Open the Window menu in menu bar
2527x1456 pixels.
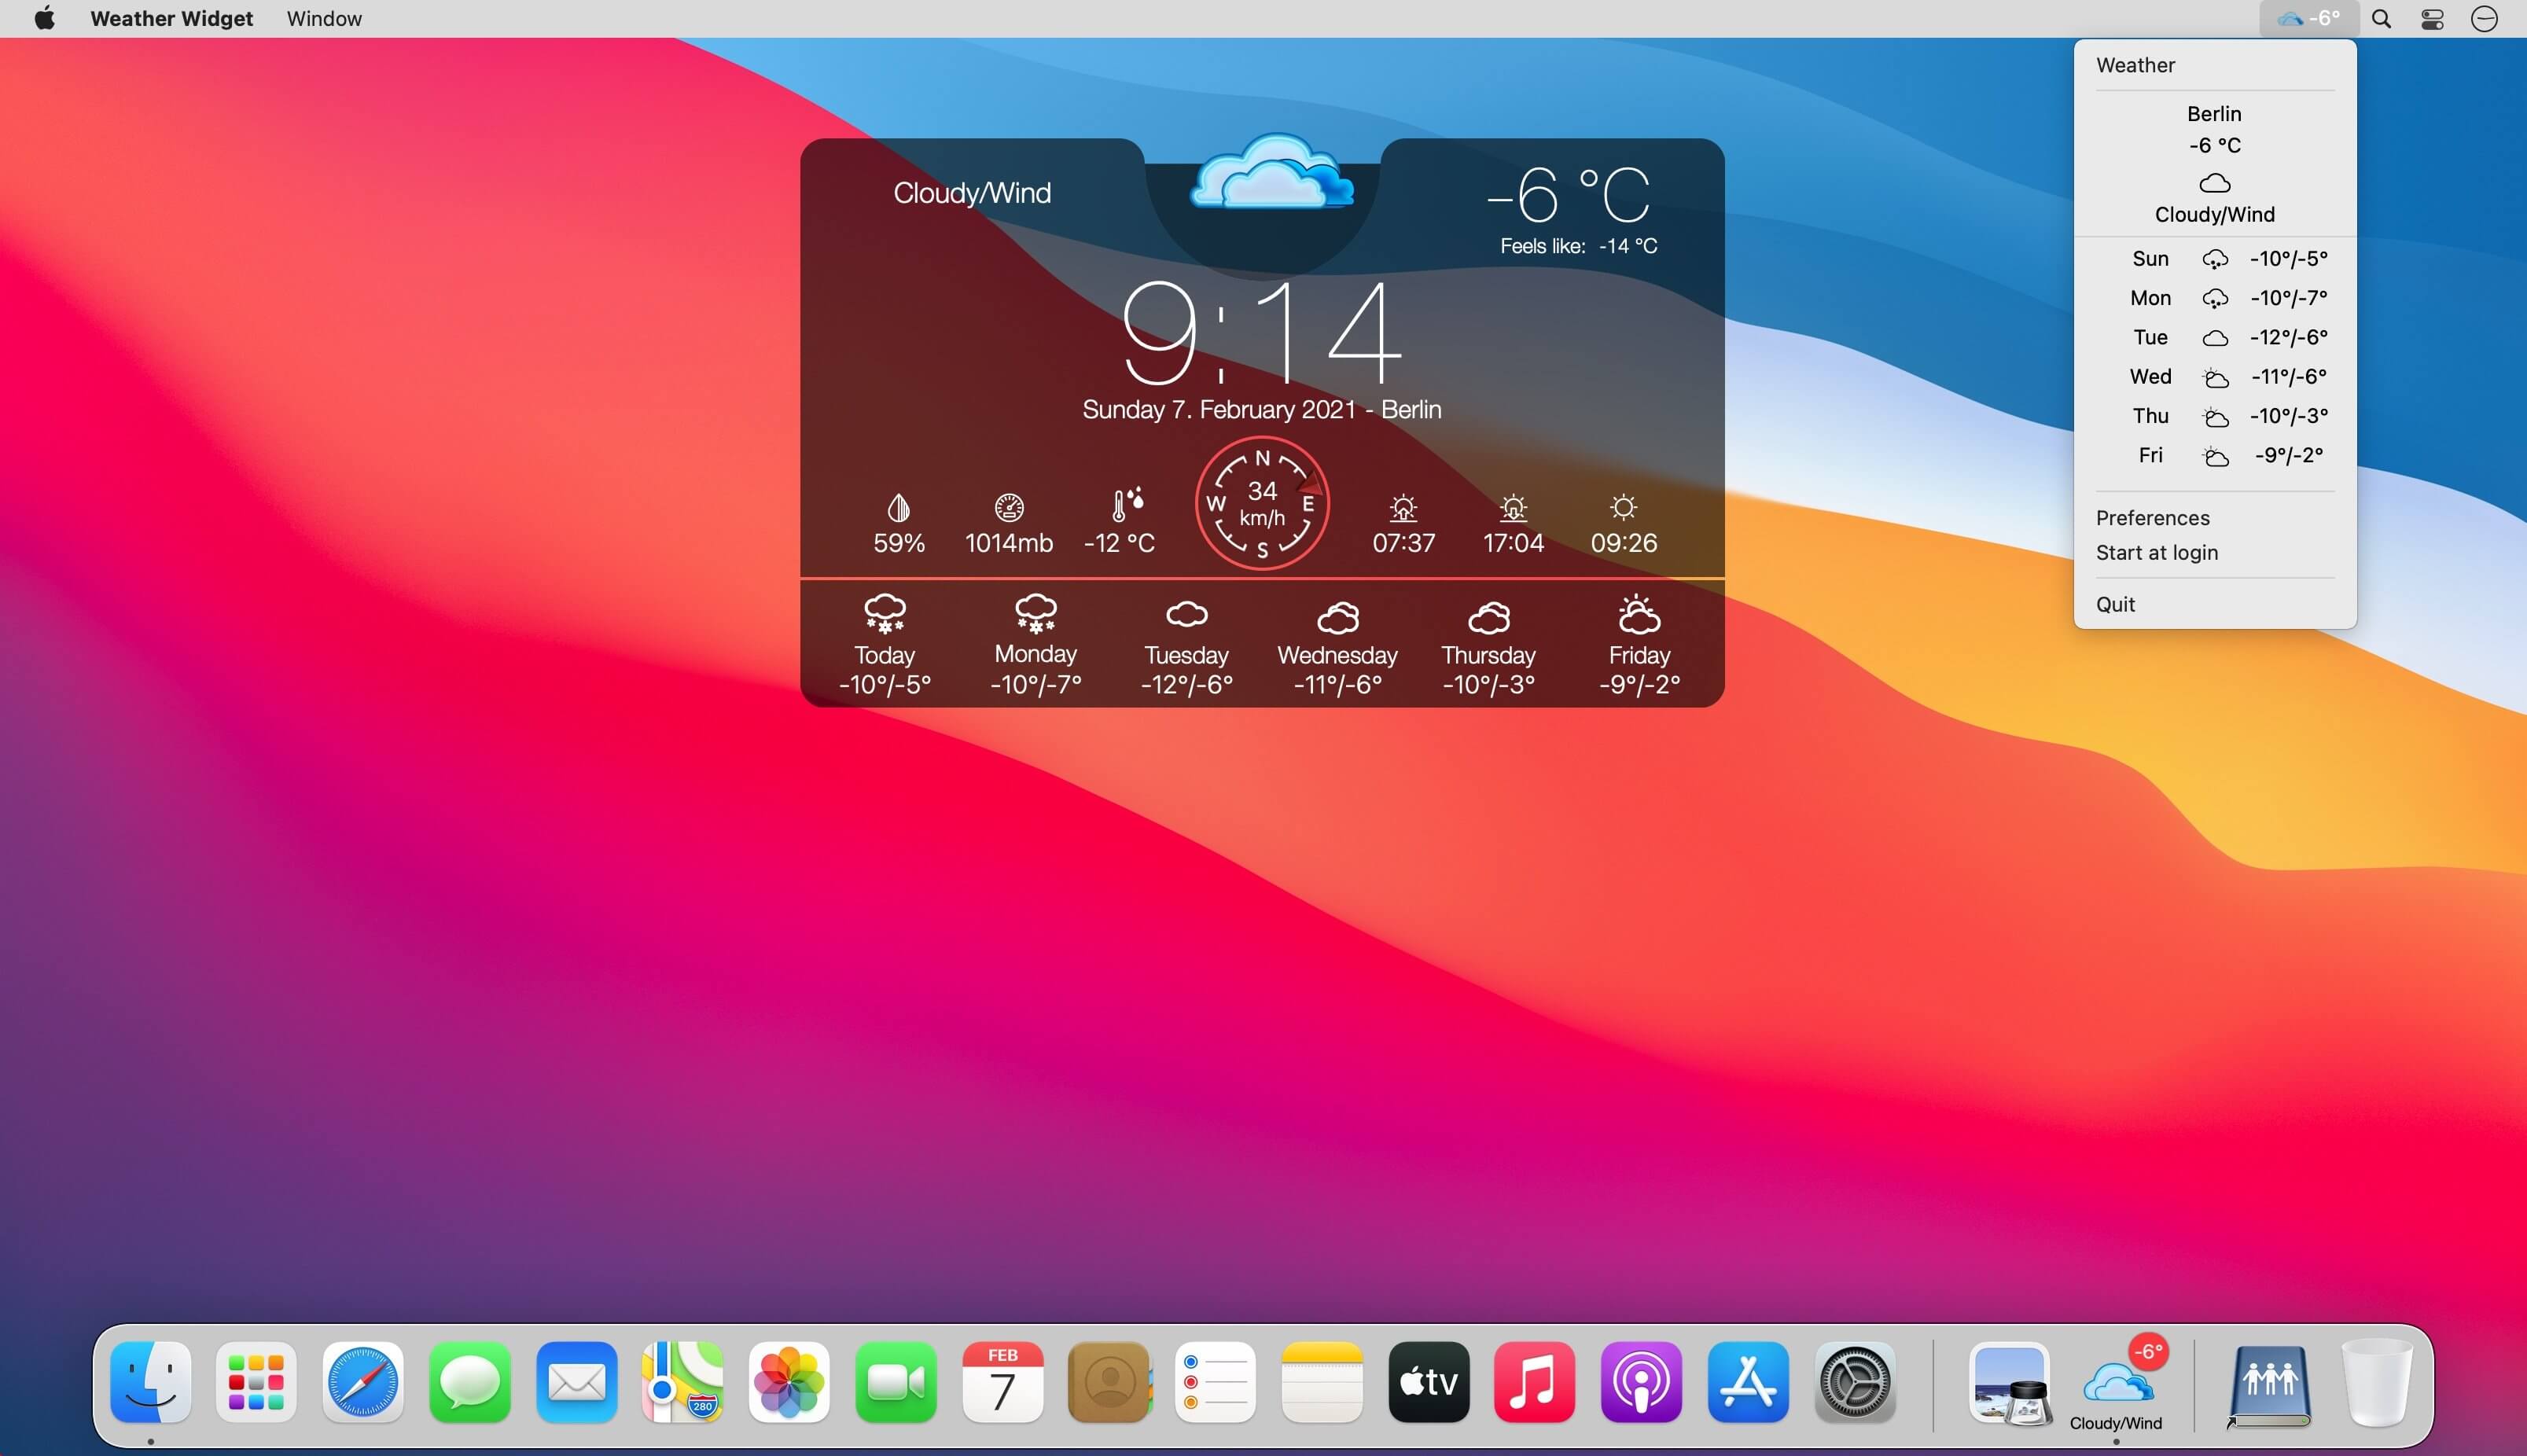[324, 18]
